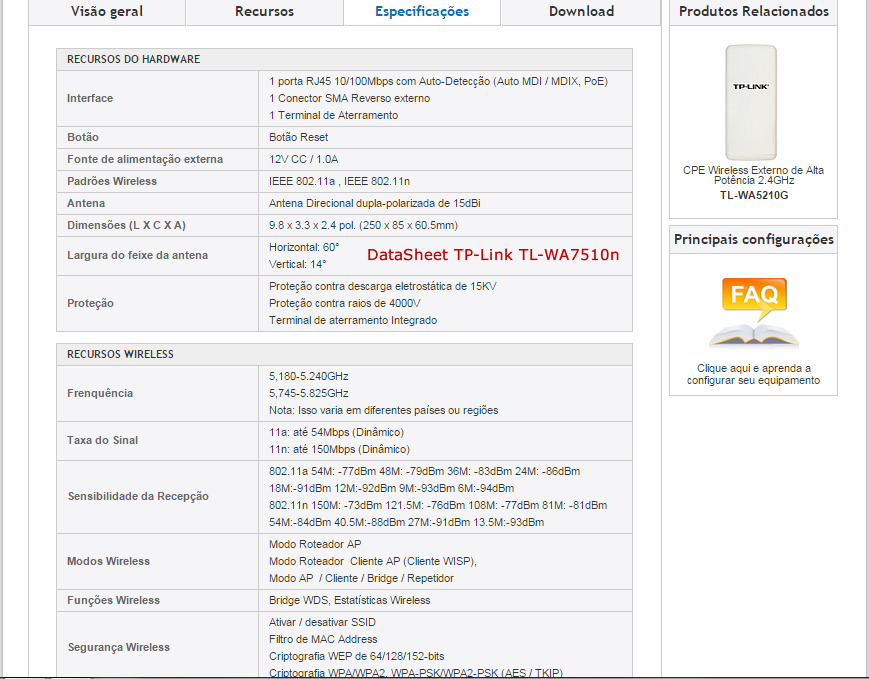Viewport: 869px width, 679px height.
Task: Click the 'Proteção' row label
Action: click(x=90, y=303)
